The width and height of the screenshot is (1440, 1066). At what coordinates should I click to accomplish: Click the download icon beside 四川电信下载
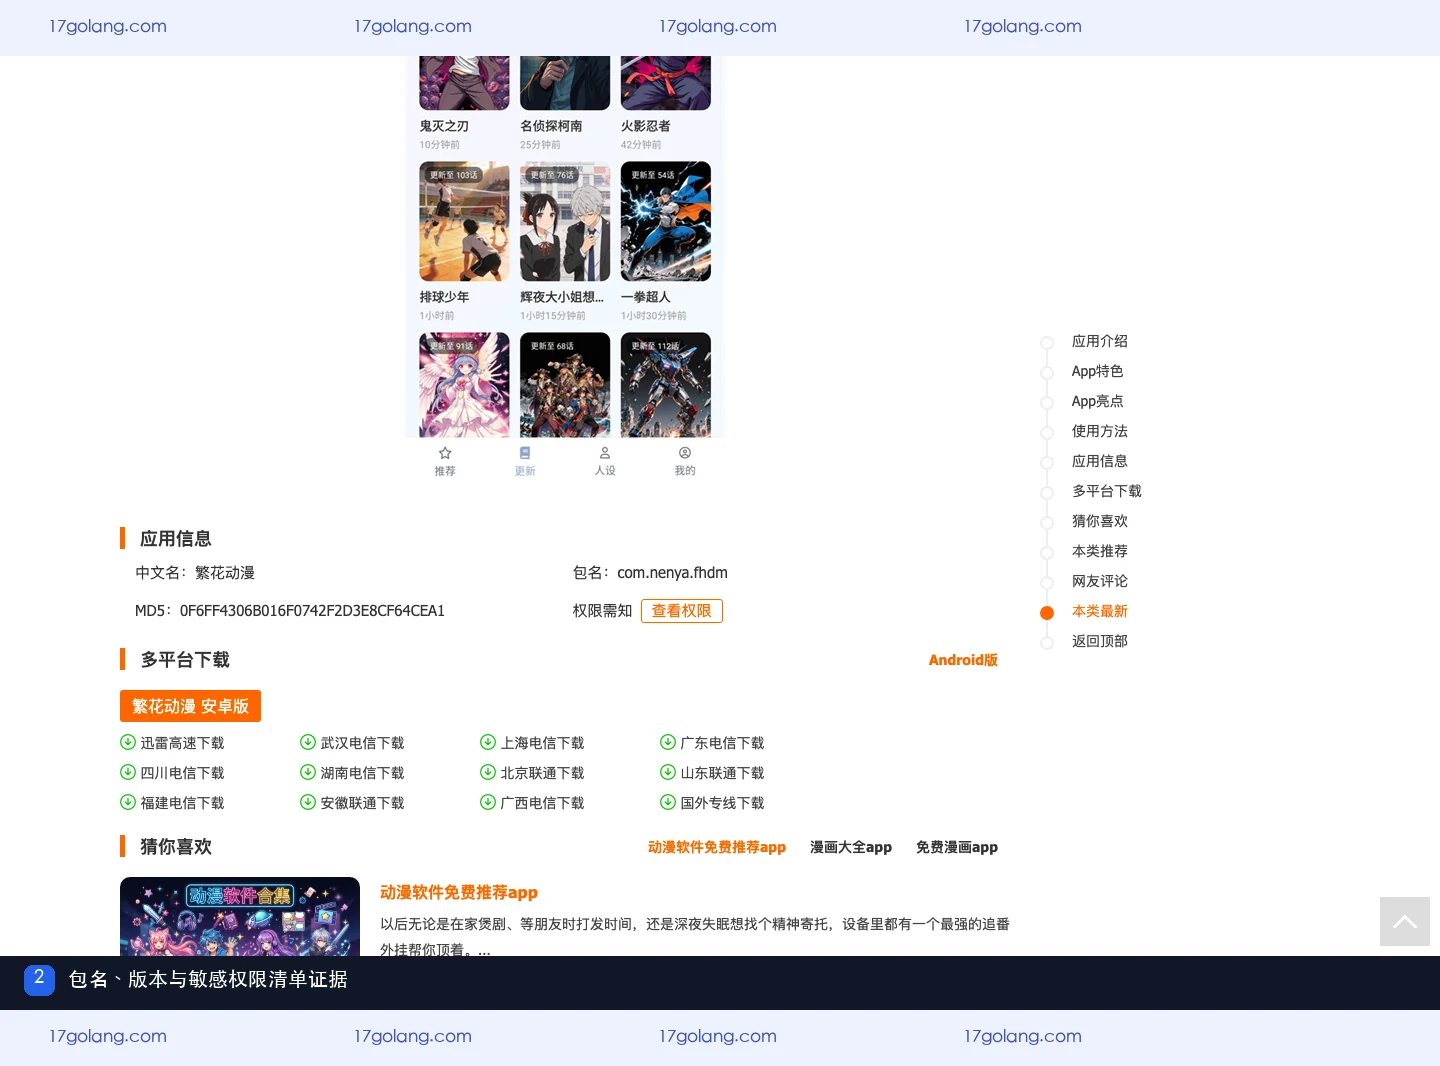[128, 772]
